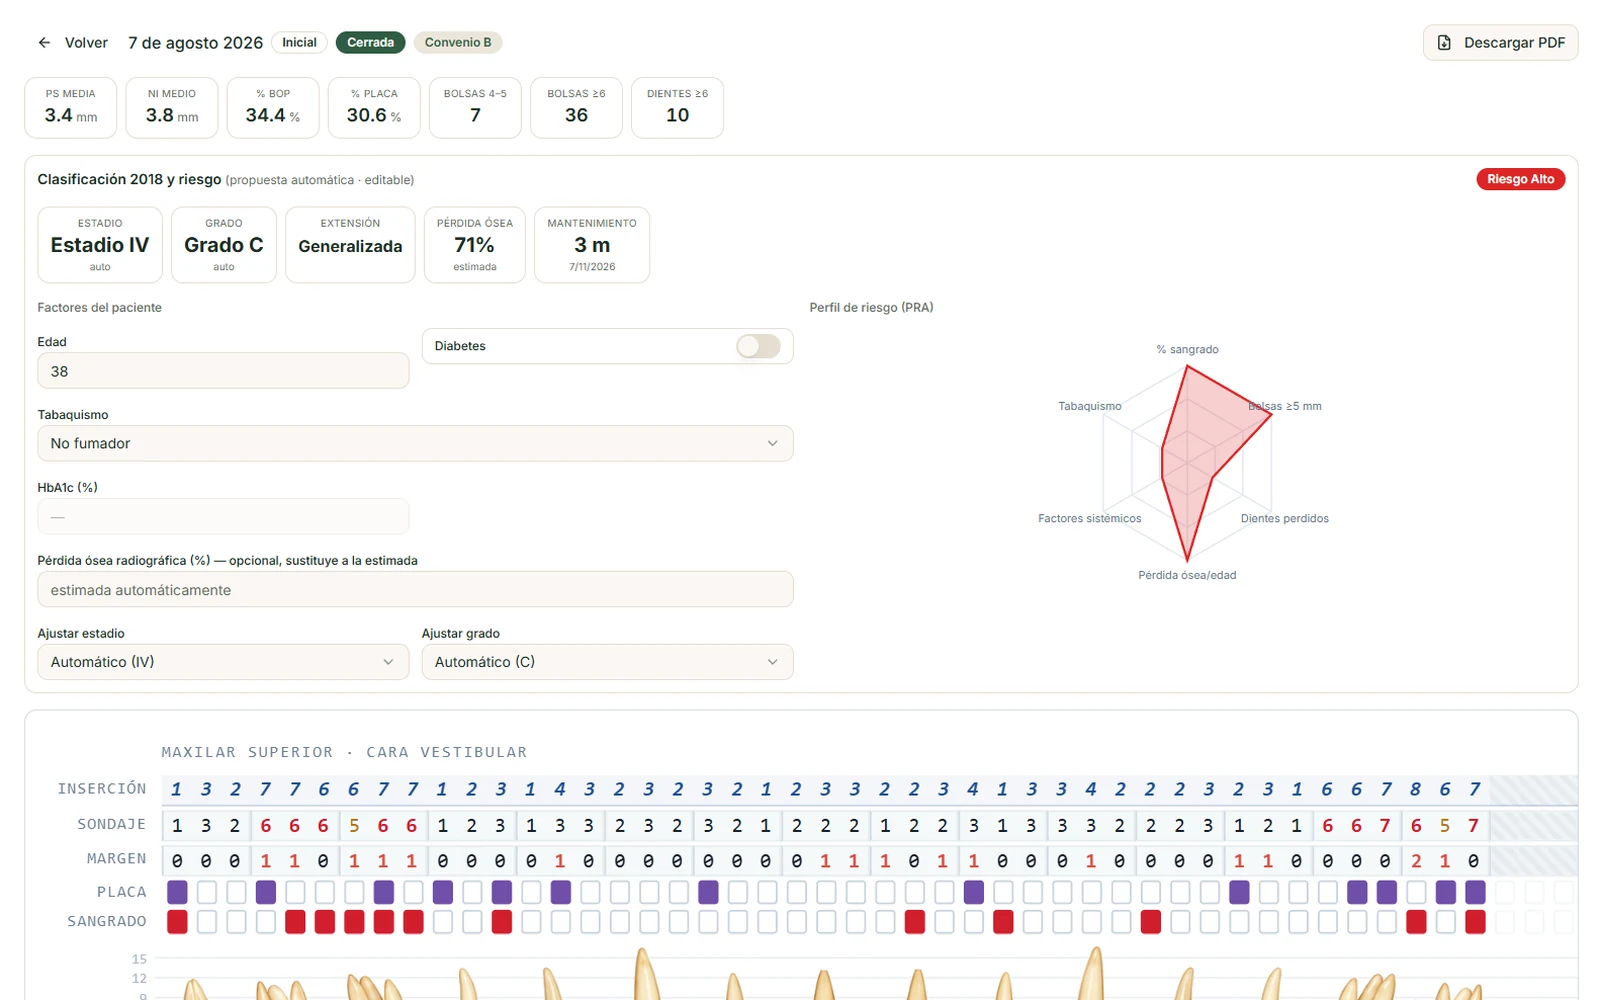This screenshot has height=1000, width=1600.
Task: Click the BOLSAS 4–5 stat card
Action: click(475, 108)
